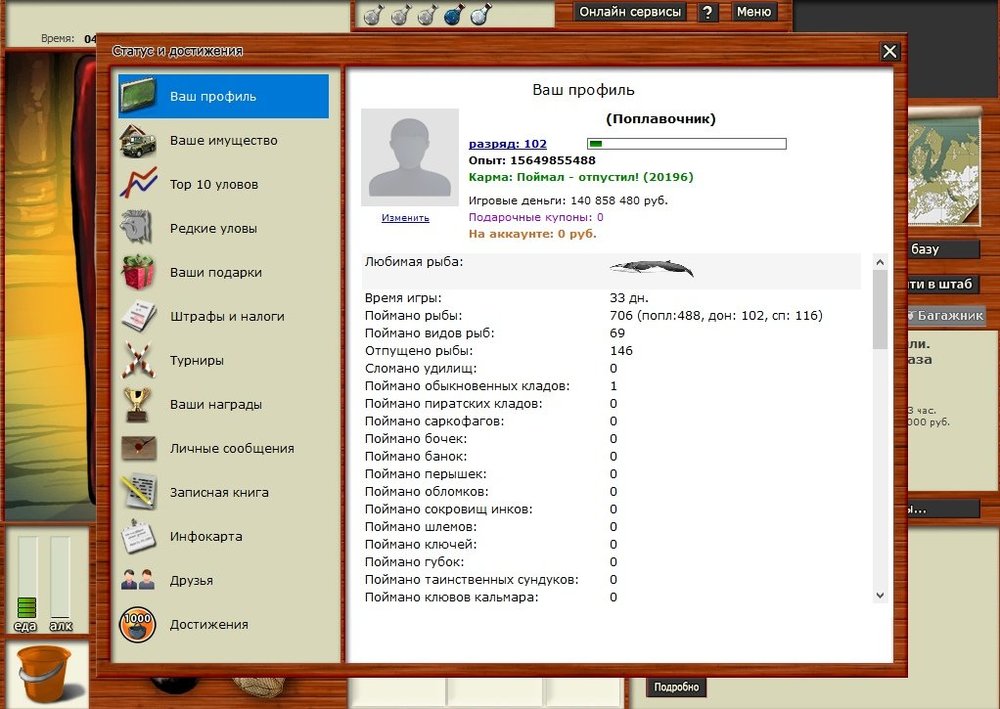This screenshot has height=709, width=1000.
Task: Open the Top 10 уловов chart icon
Action: point(138,185)
